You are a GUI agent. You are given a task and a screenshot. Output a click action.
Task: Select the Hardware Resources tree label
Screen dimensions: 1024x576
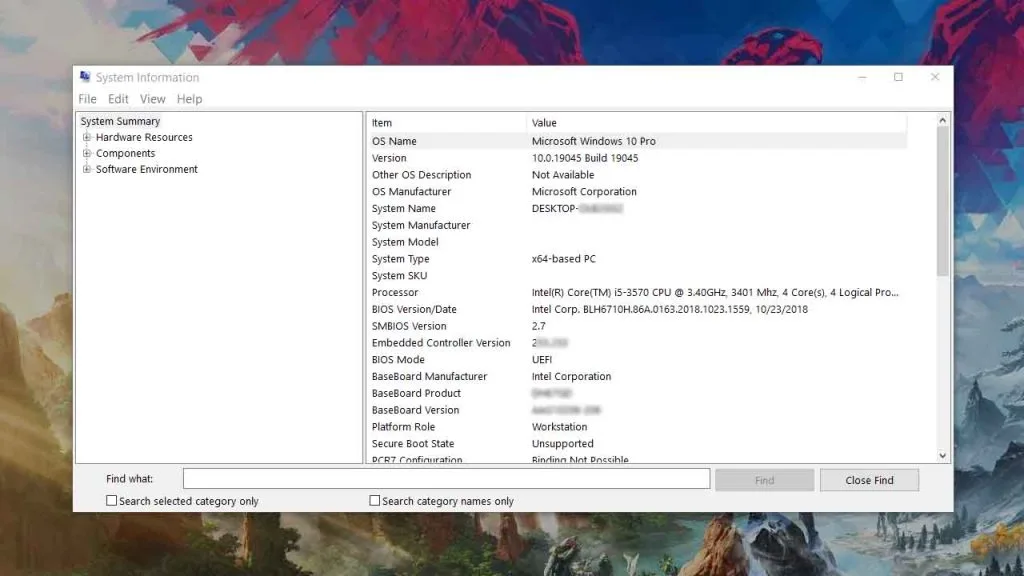pyautogui.click(x=144, y=137)
